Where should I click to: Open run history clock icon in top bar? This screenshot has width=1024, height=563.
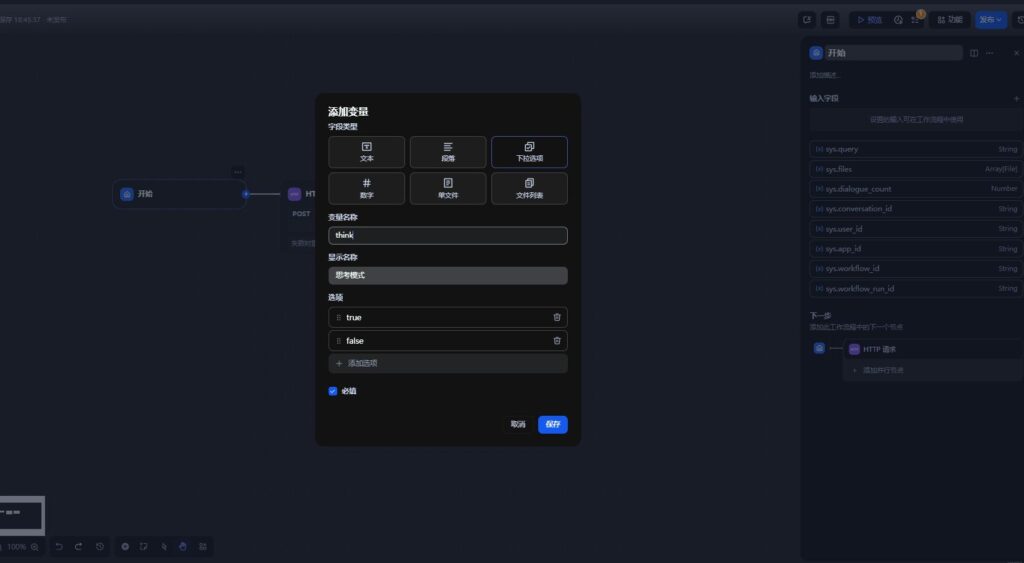(898, 20)
